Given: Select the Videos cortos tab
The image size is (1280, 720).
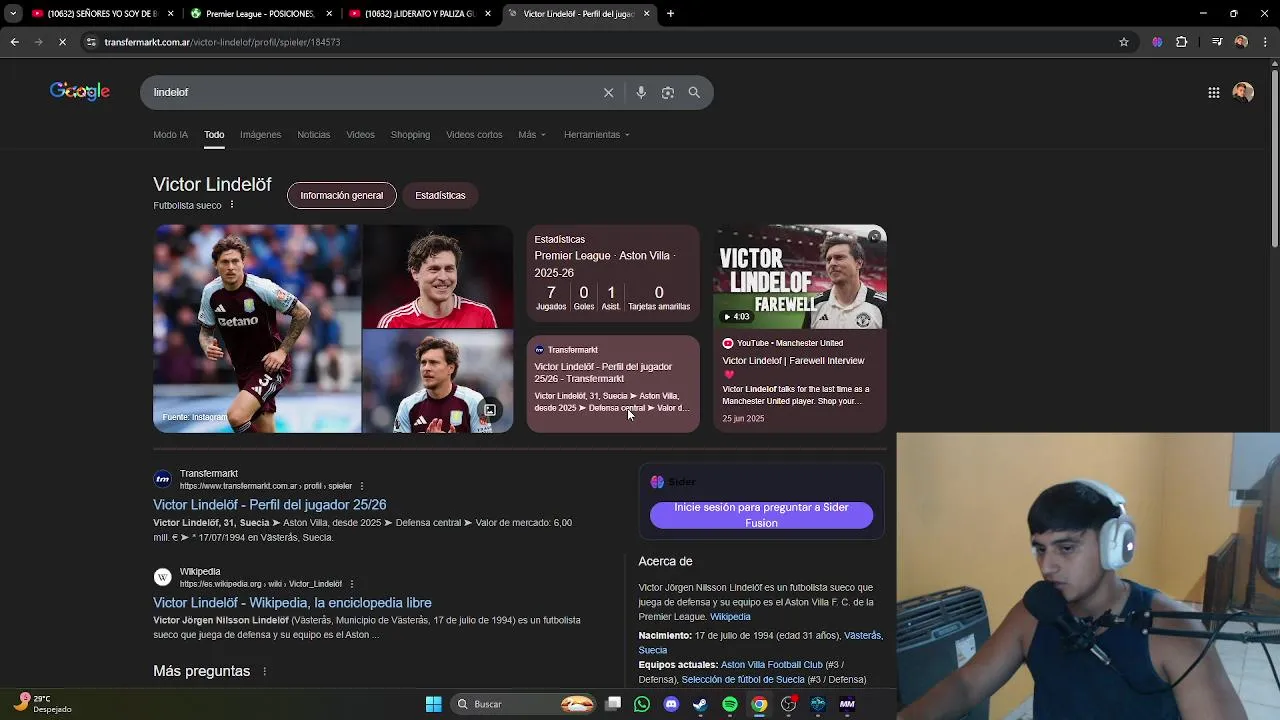Looking at the screenshot, I should pos(474,135).
